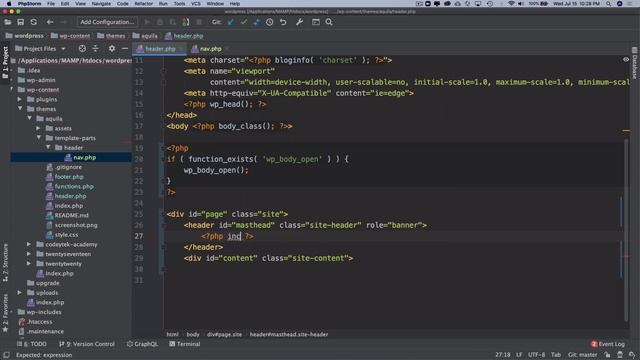The width and height of the screenshot is (640, 360).
Task: Open the Apple menu
Action: [x=9, y=4]
